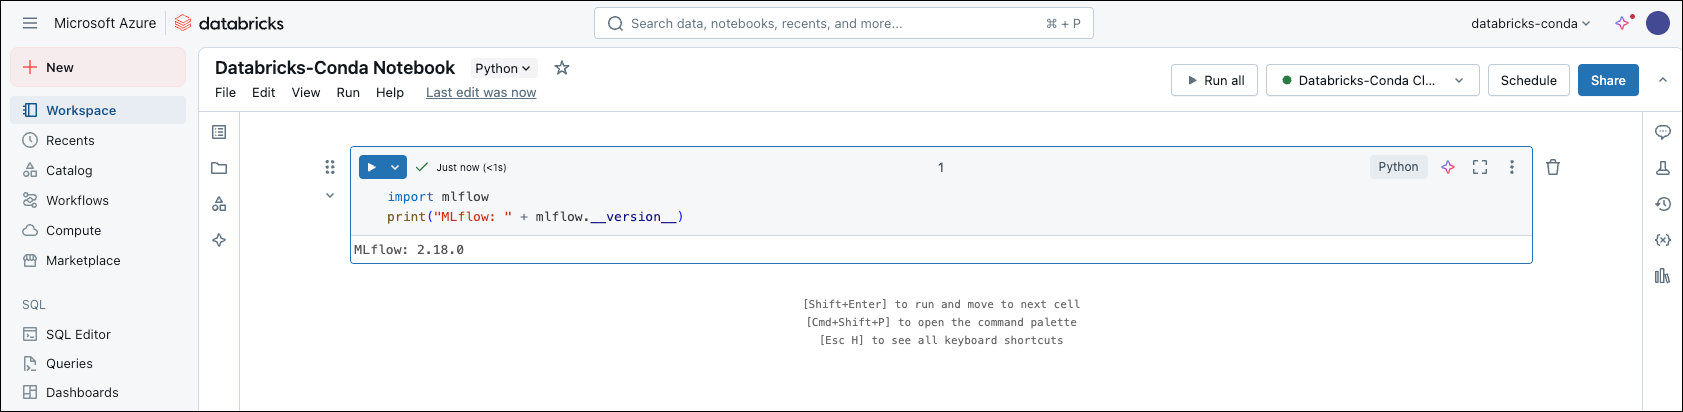Open the Databricks Assistant sparkle icon in header
The height and width of the screenshot is (412, 1683).
[1623, 23]
